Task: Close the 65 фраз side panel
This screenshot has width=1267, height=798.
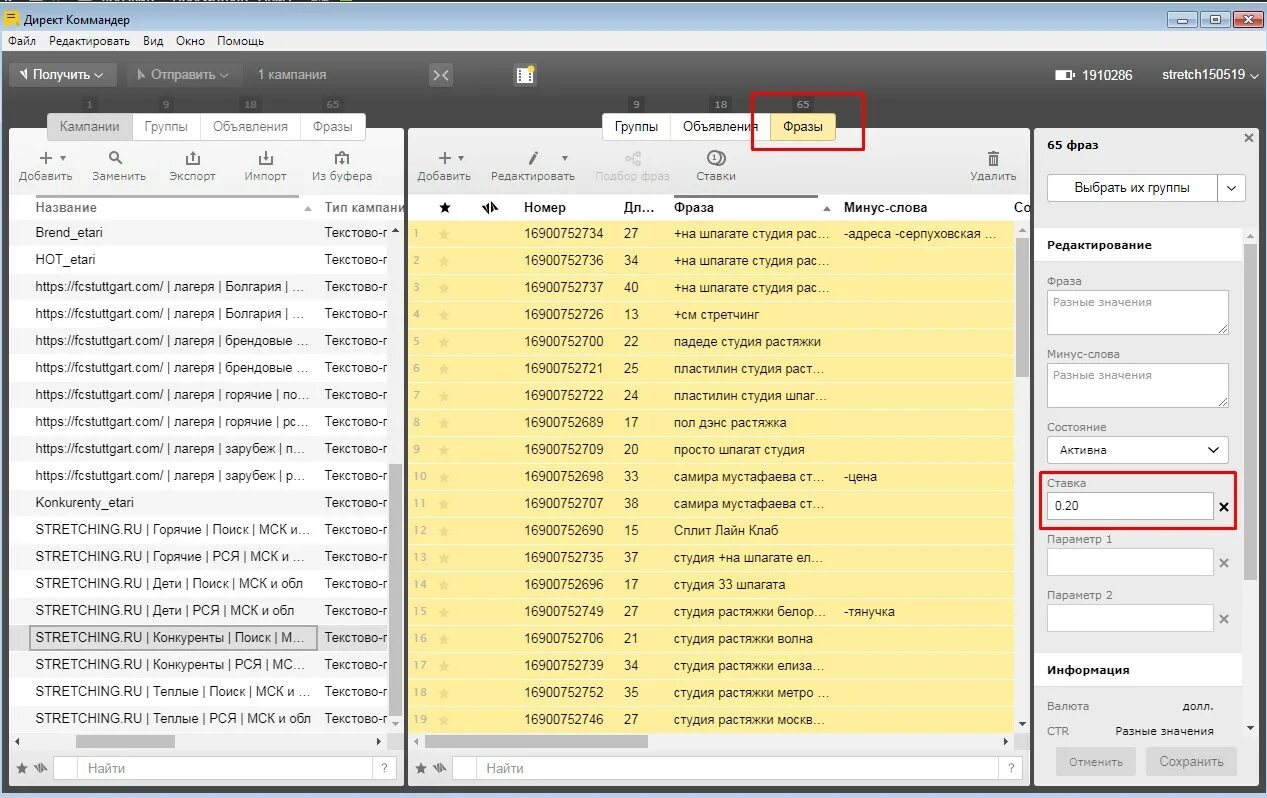Action: click(x=1249, y=138)
